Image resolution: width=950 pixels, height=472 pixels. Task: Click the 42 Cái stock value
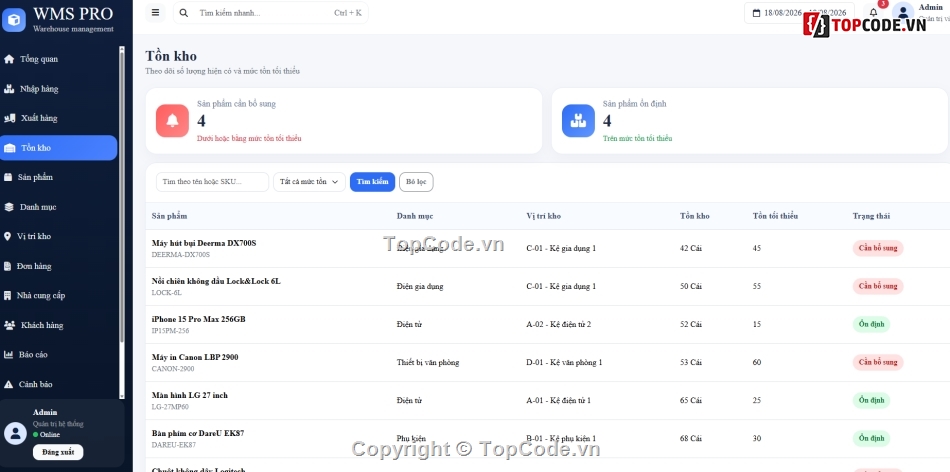(691, 248)
